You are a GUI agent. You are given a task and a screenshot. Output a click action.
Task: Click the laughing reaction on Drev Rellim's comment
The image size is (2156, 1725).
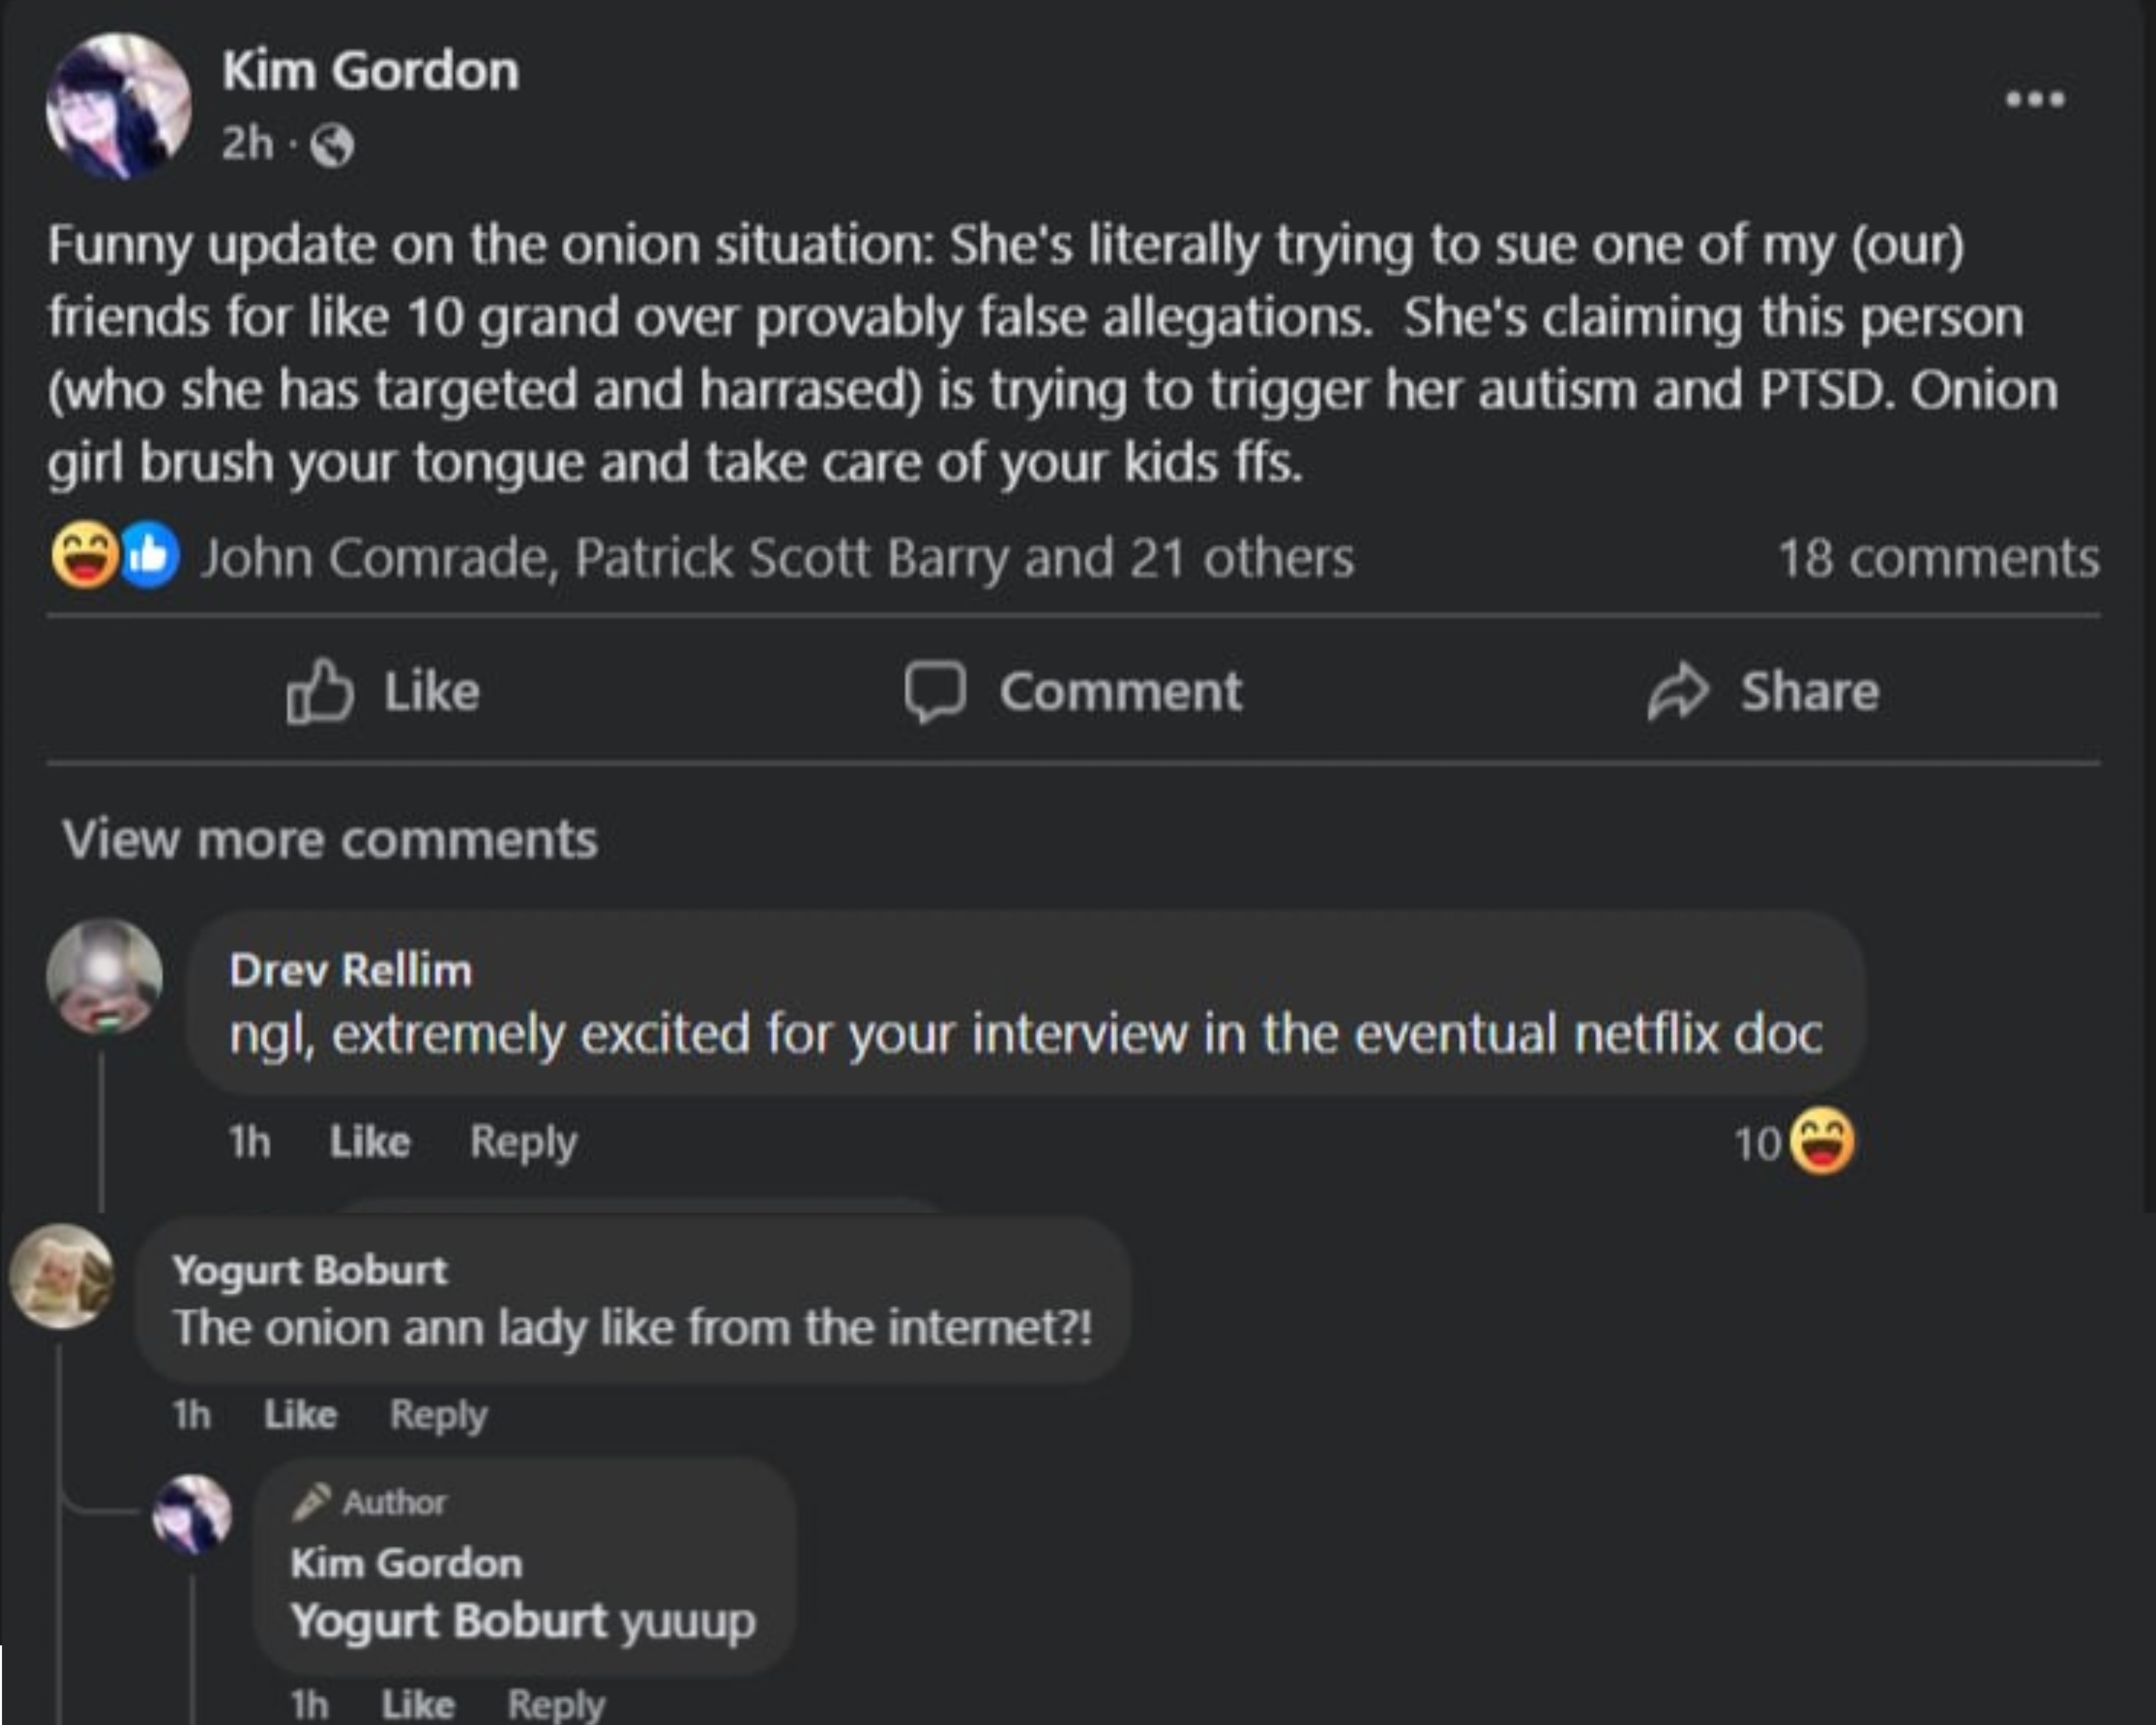[x=1821, y=1142]
